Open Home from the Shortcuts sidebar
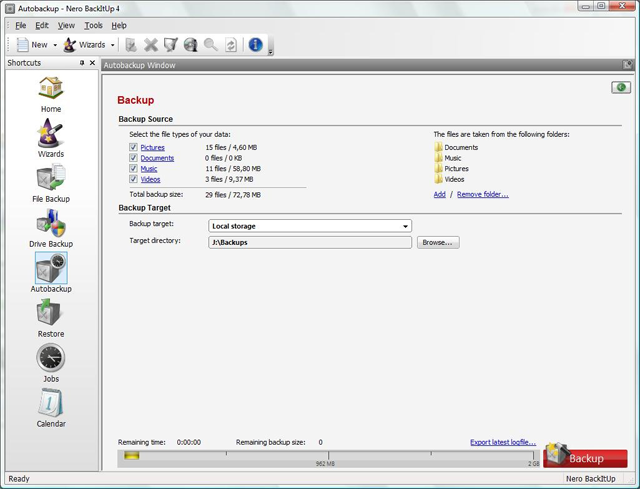Viewport: 640px width, 489px height. click(x=50, y=92)
